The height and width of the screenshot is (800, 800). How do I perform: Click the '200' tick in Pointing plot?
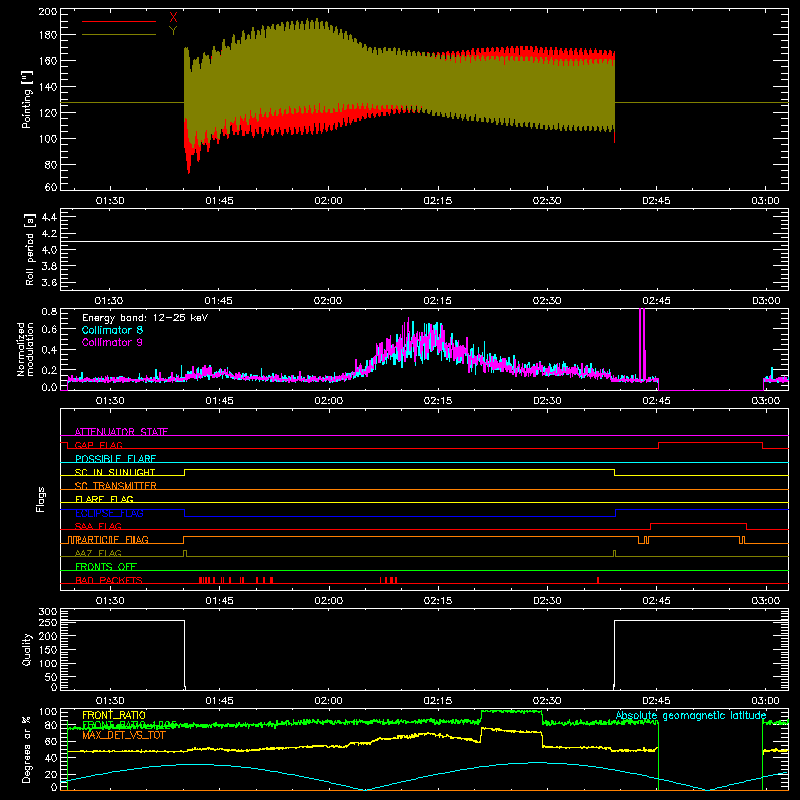[48, 11]
